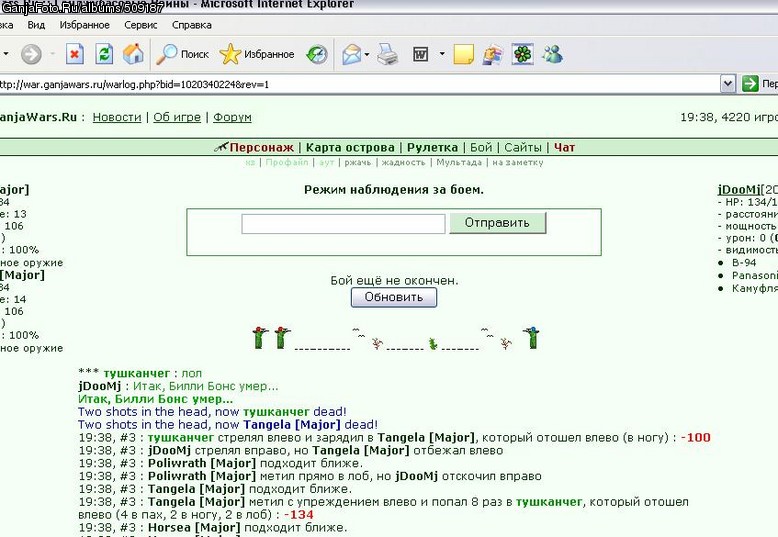Click the yellow note toolbar icon

(463, 54)
